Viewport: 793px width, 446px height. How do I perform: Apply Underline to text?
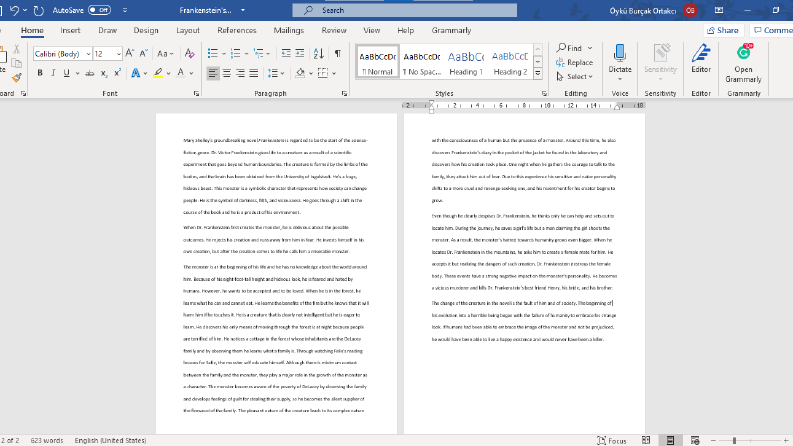pos(66,73)
